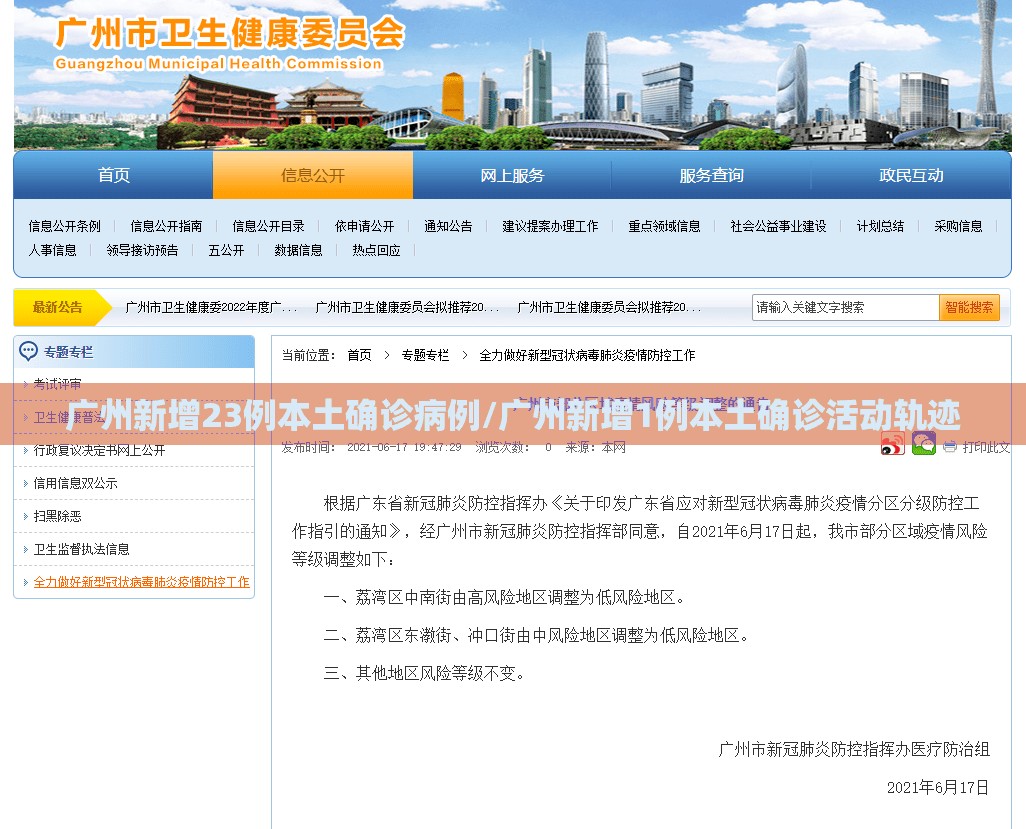Open the 服务查询 navigation tab
This screenshot has height=829, width=1026.
(711, 175)
